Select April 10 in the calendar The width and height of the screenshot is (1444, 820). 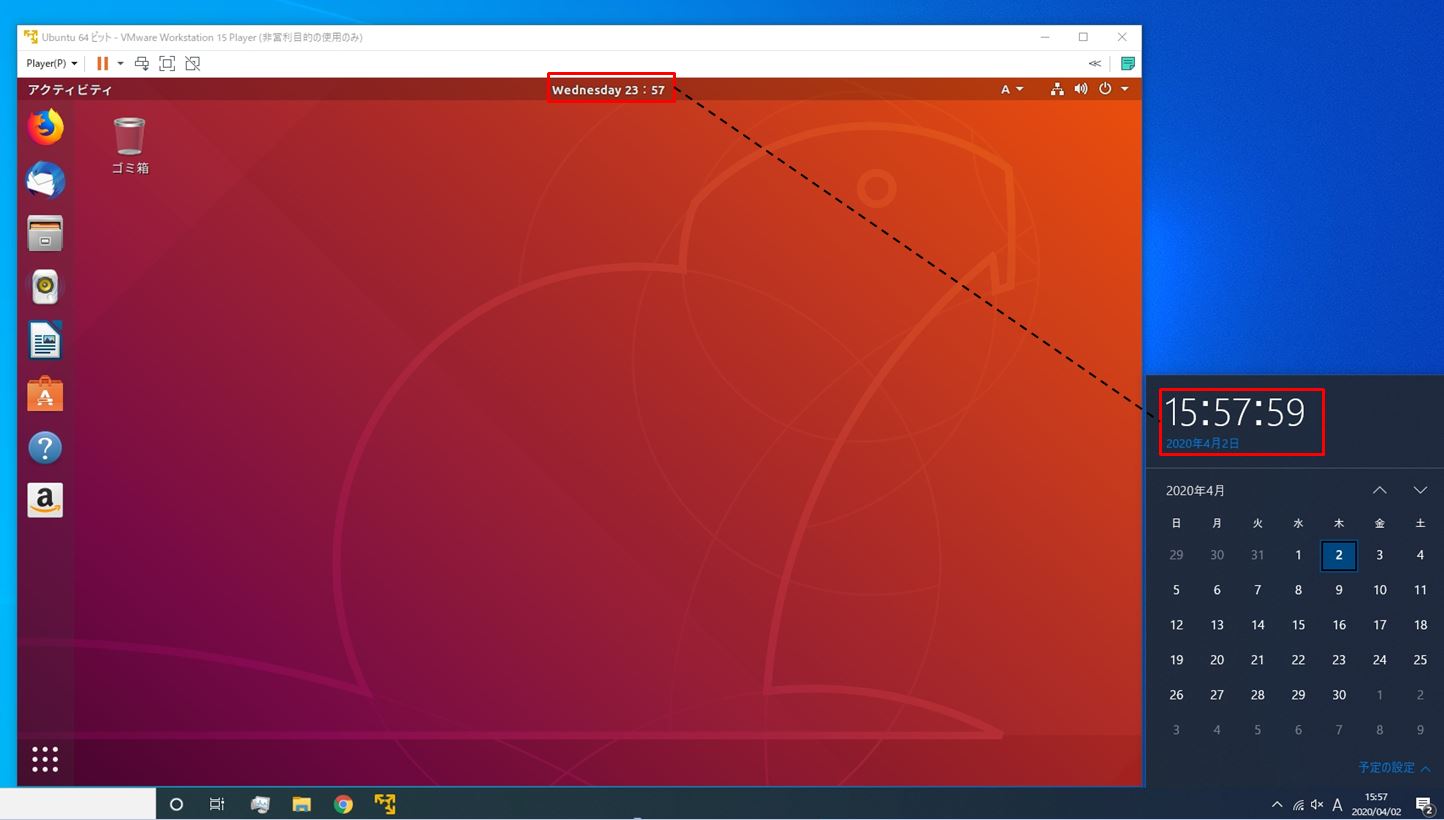coord(1380,590)
